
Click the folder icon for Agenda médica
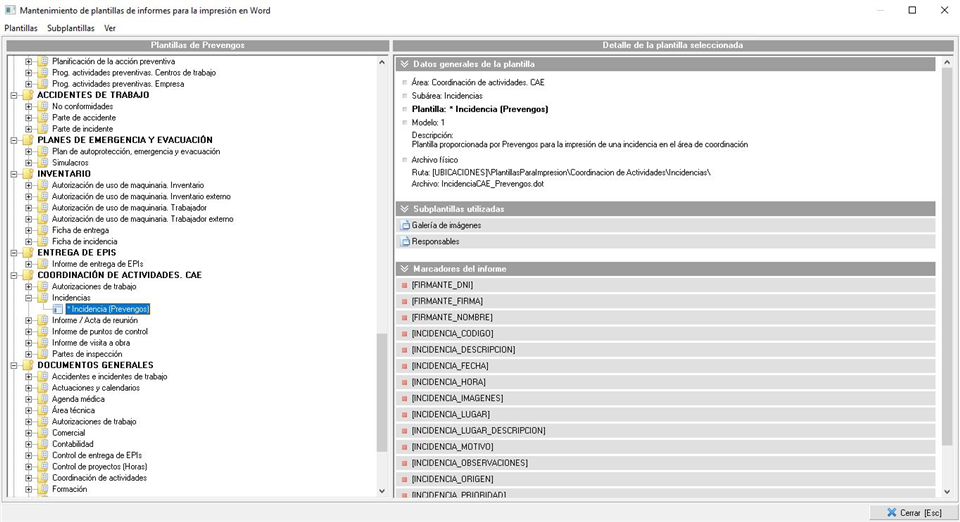(42, 399)
